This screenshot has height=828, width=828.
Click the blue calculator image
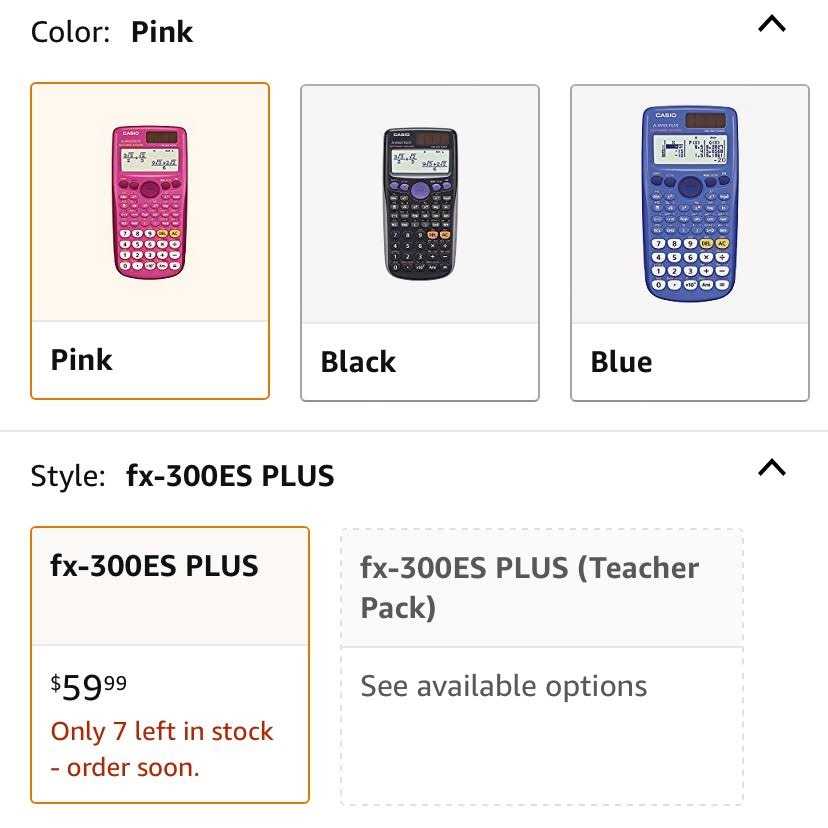coord(690,203)
